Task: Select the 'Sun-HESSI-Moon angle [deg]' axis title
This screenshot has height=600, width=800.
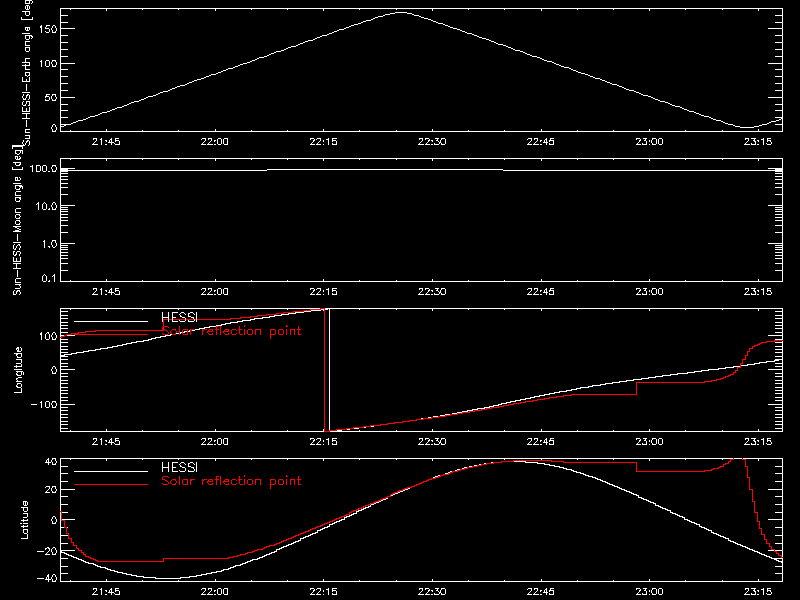Action: click(x=18, y=220)
